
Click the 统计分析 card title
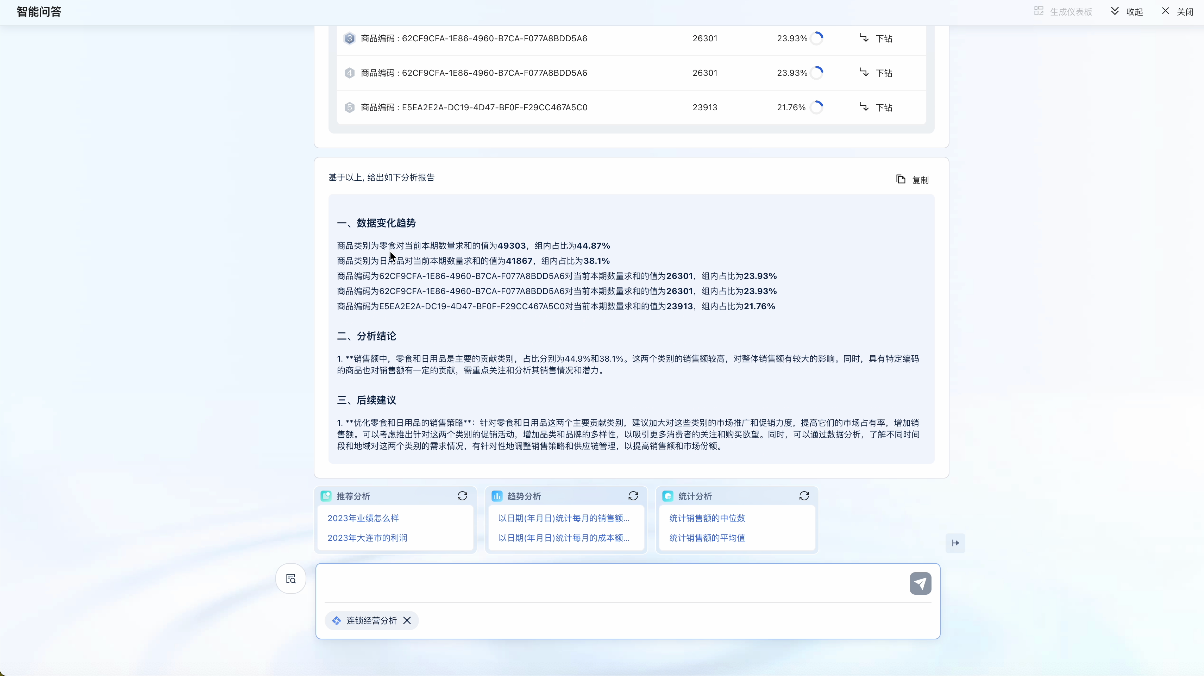point(695,496)
